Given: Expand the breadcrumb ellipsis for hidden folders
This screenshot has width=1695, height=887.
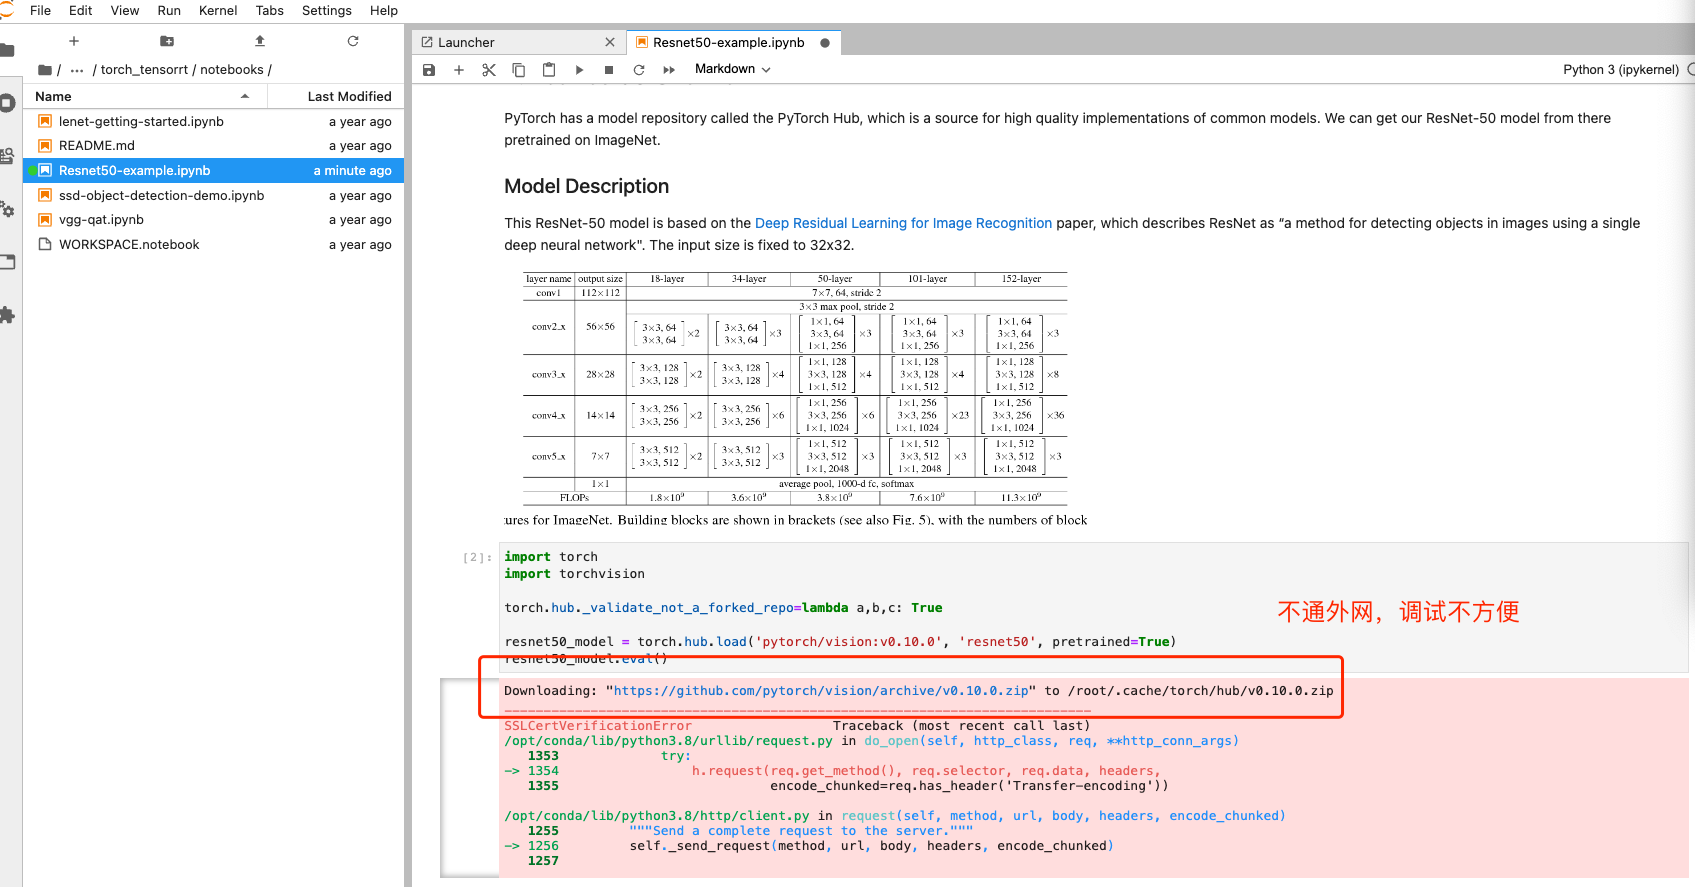Looking at the screenshot, I should point(77,70).
